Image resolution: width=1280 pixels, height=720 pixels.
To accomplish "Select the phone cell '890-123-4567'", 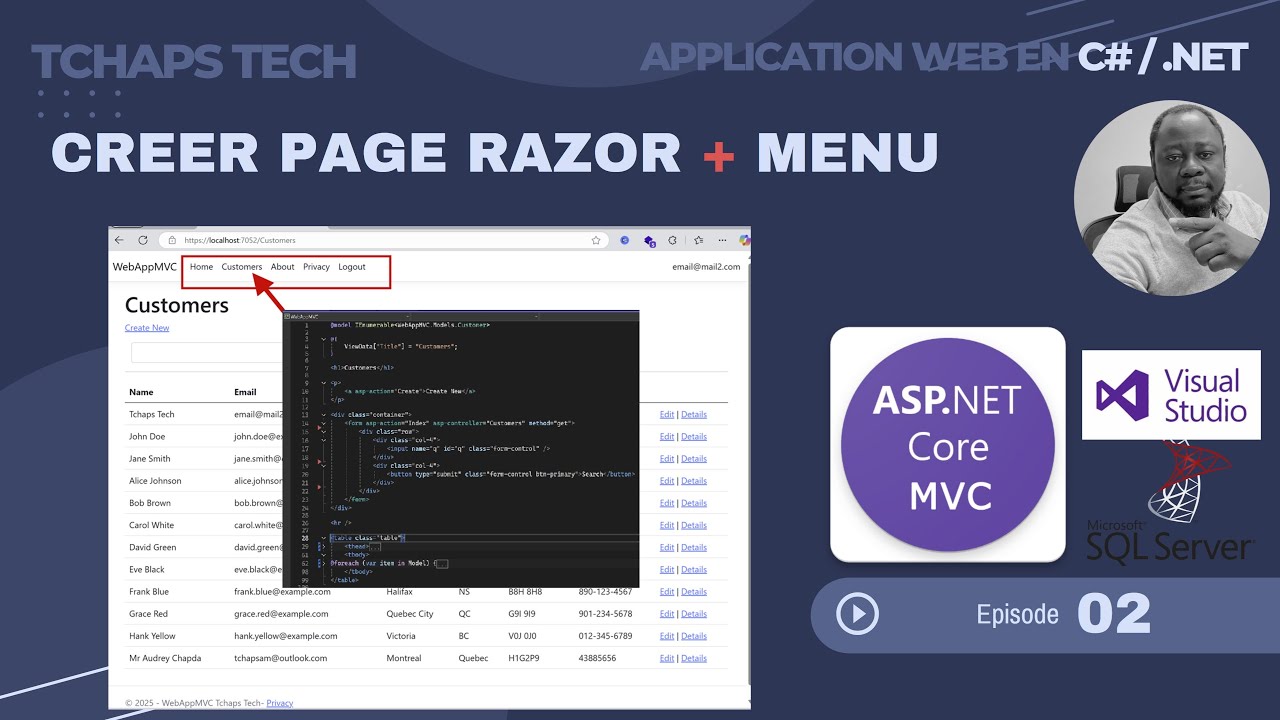I will [x=605, y=591].
